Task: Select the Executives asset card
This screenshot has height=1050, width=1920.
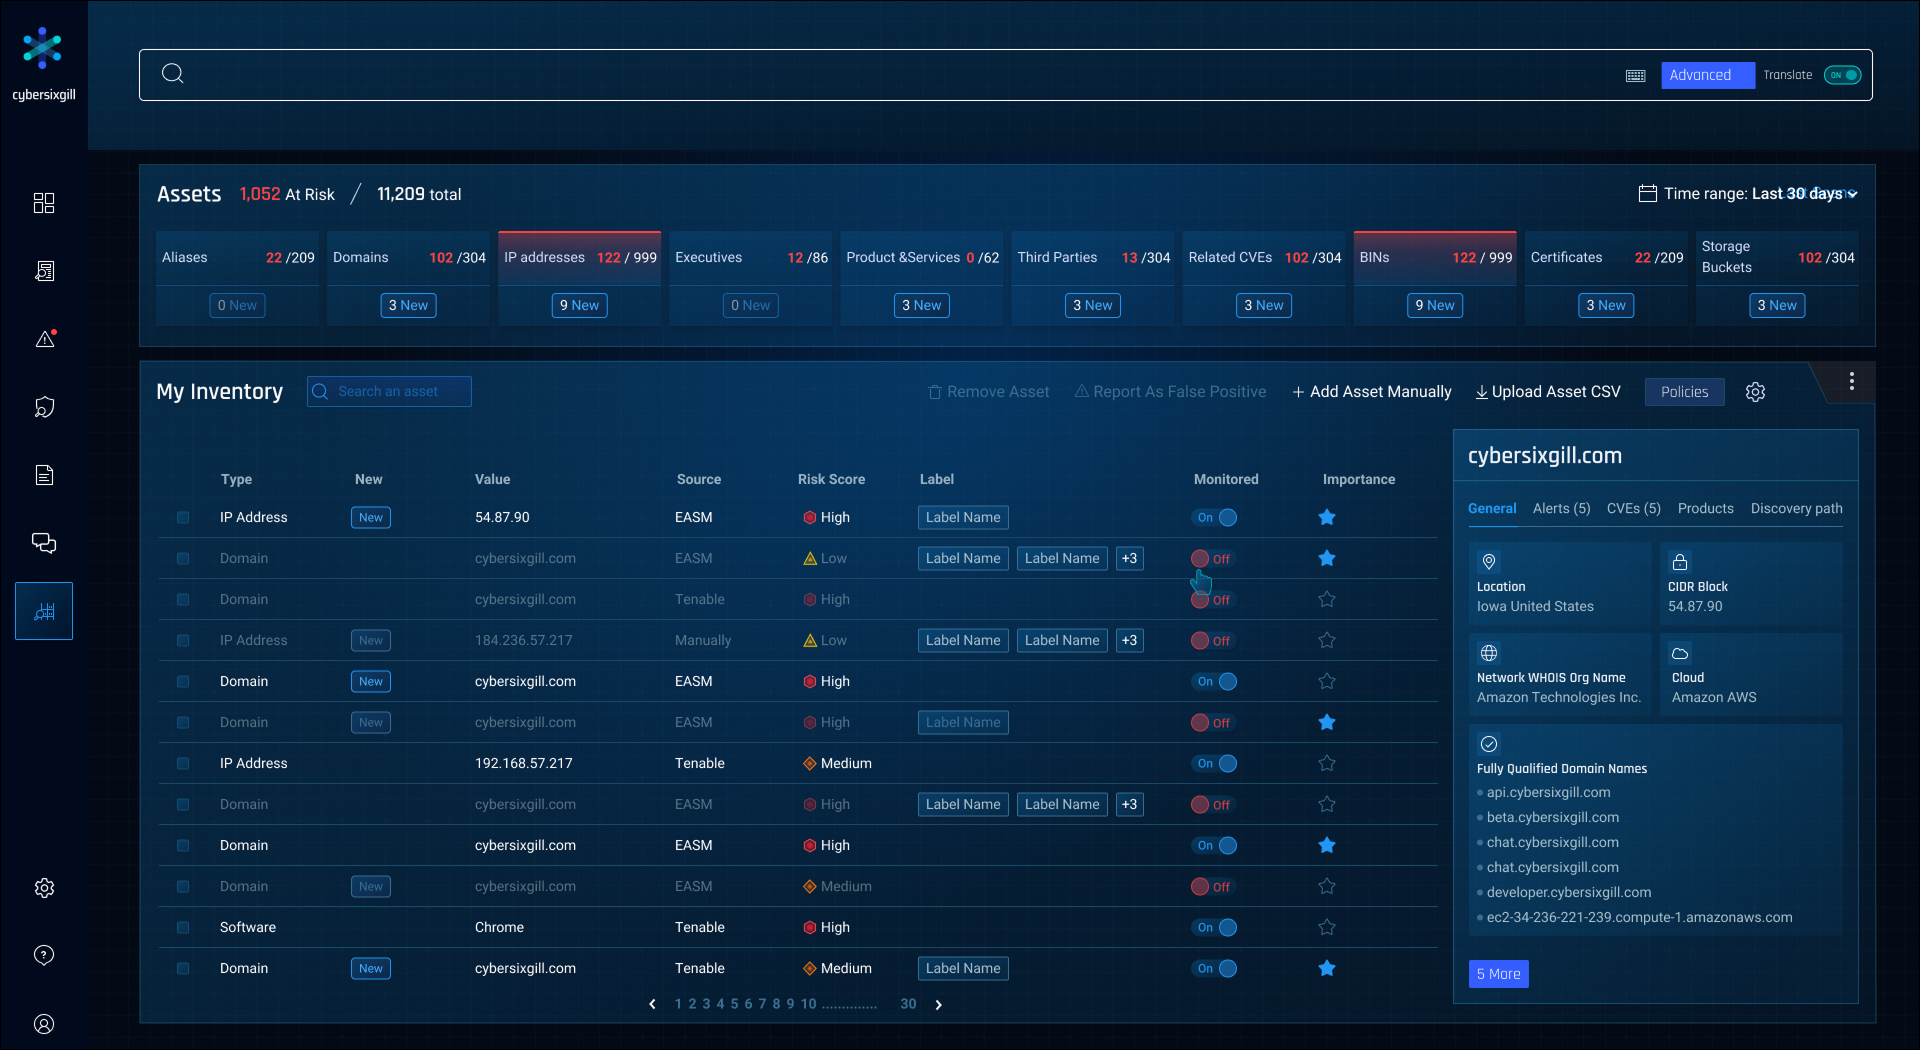Action: click(751, 278)
